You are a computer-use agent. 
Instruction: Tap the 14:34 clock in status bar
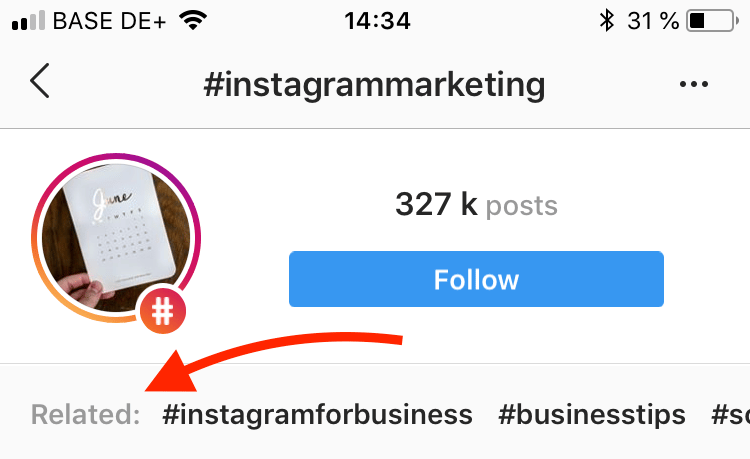pos(377,21)
